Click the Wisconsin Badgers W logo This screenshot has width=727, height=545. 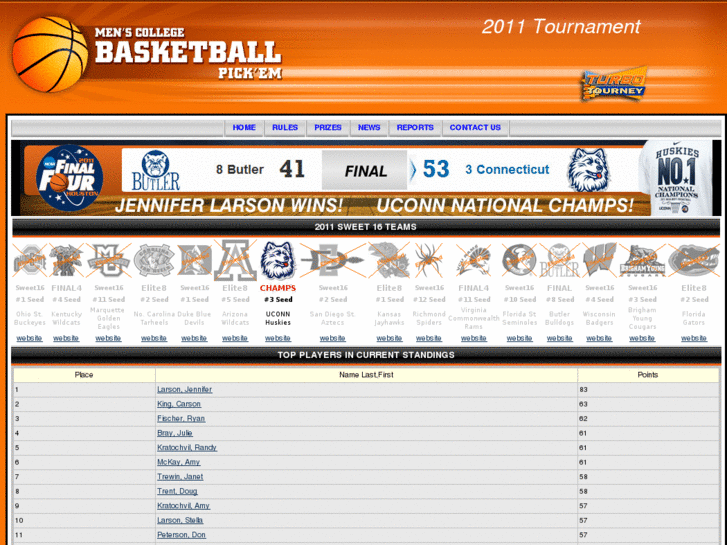(599, 260)
